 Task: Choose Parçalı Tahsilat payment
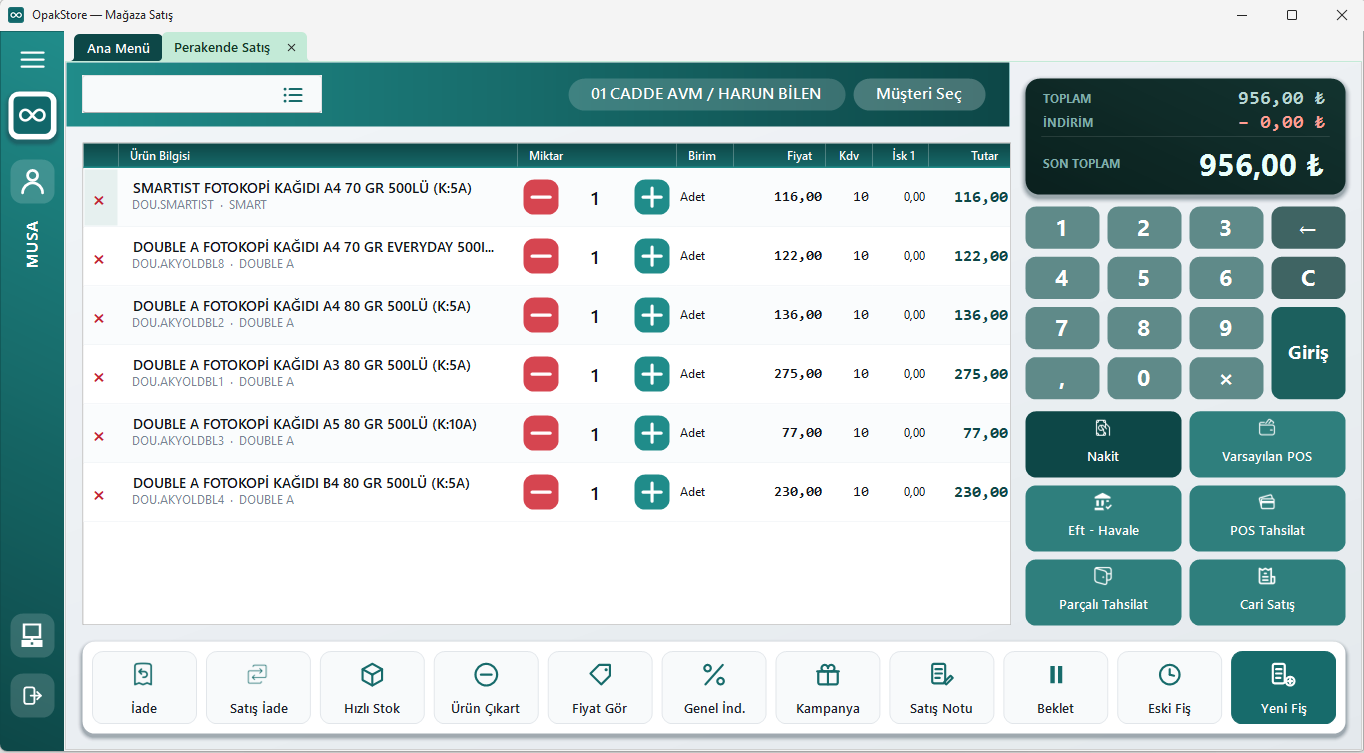1103,592
